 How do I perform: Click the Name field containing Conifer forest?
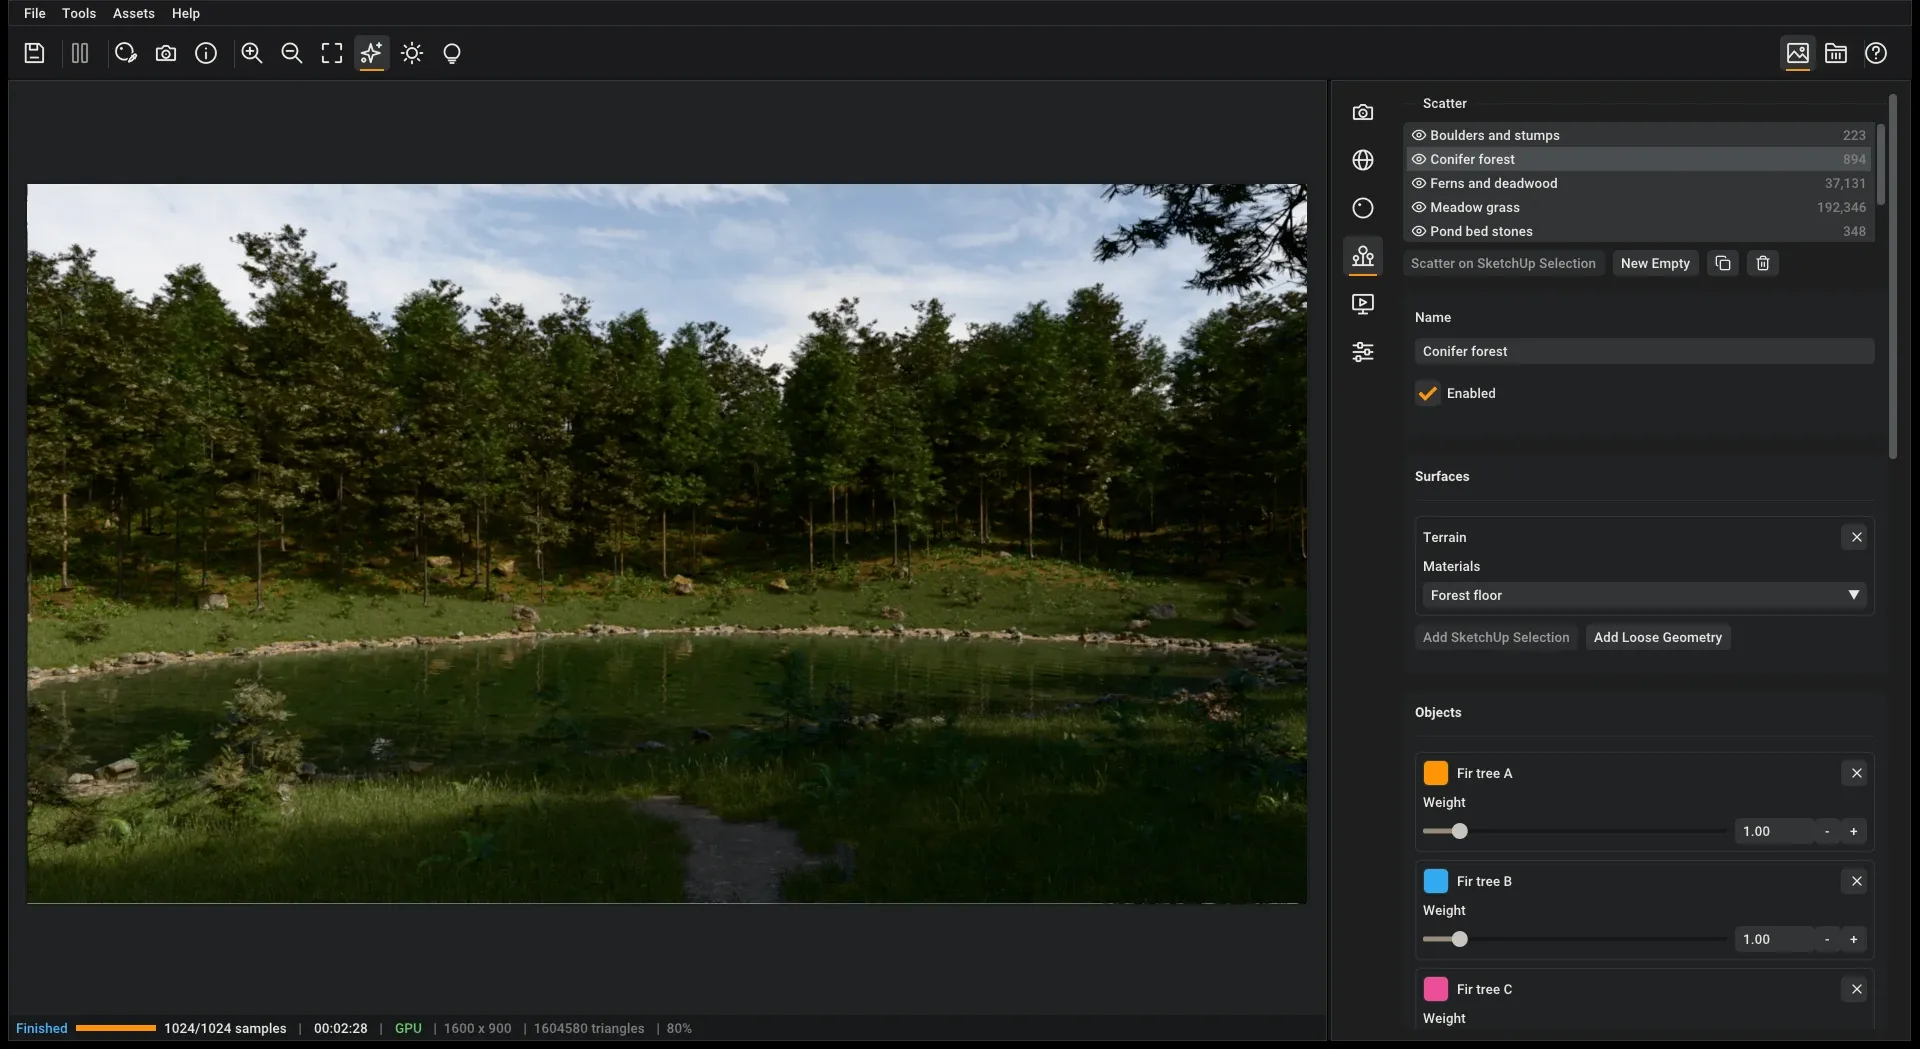coord(1644,351)
